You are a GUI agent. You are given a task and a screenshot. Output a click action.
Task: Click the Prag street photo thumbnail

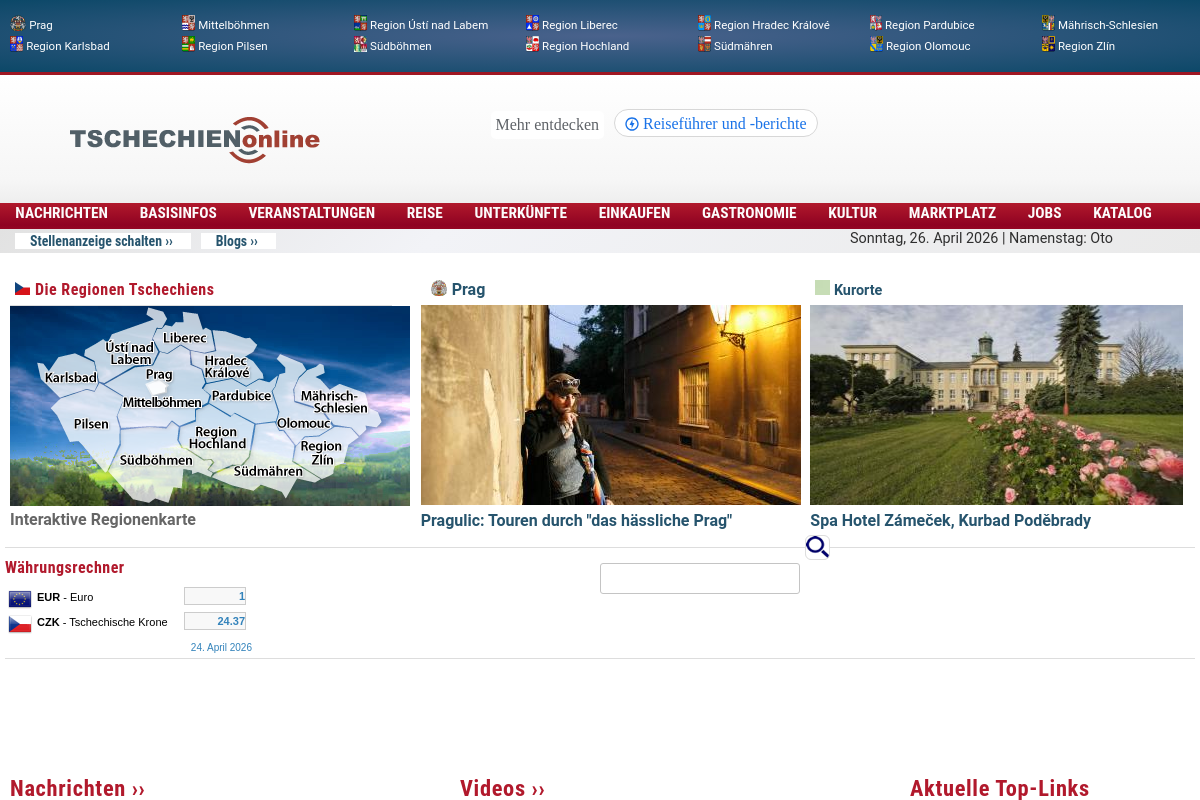click(x=610, y=405)
